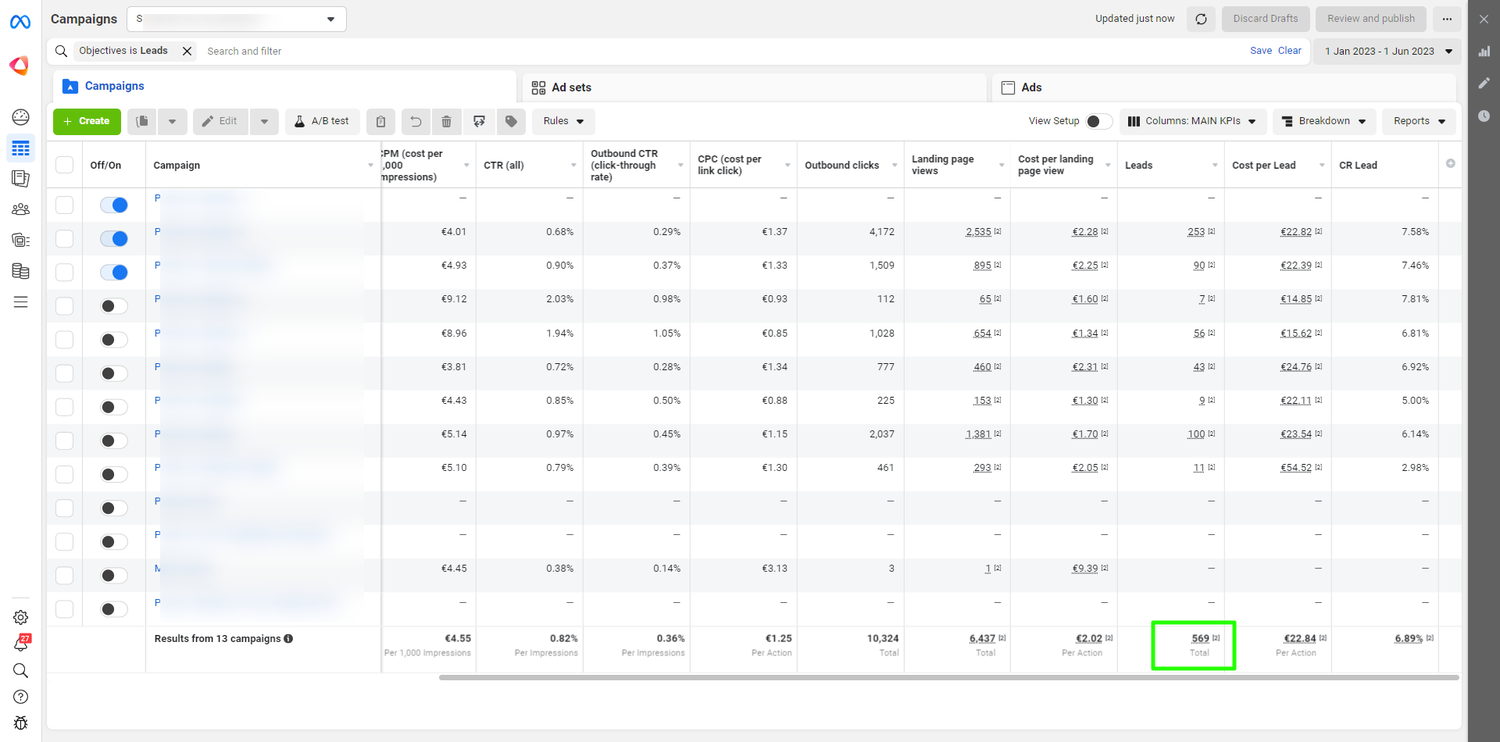Click the 6,437 total landing page views
1500x742 pixels.
coord(982,638)
